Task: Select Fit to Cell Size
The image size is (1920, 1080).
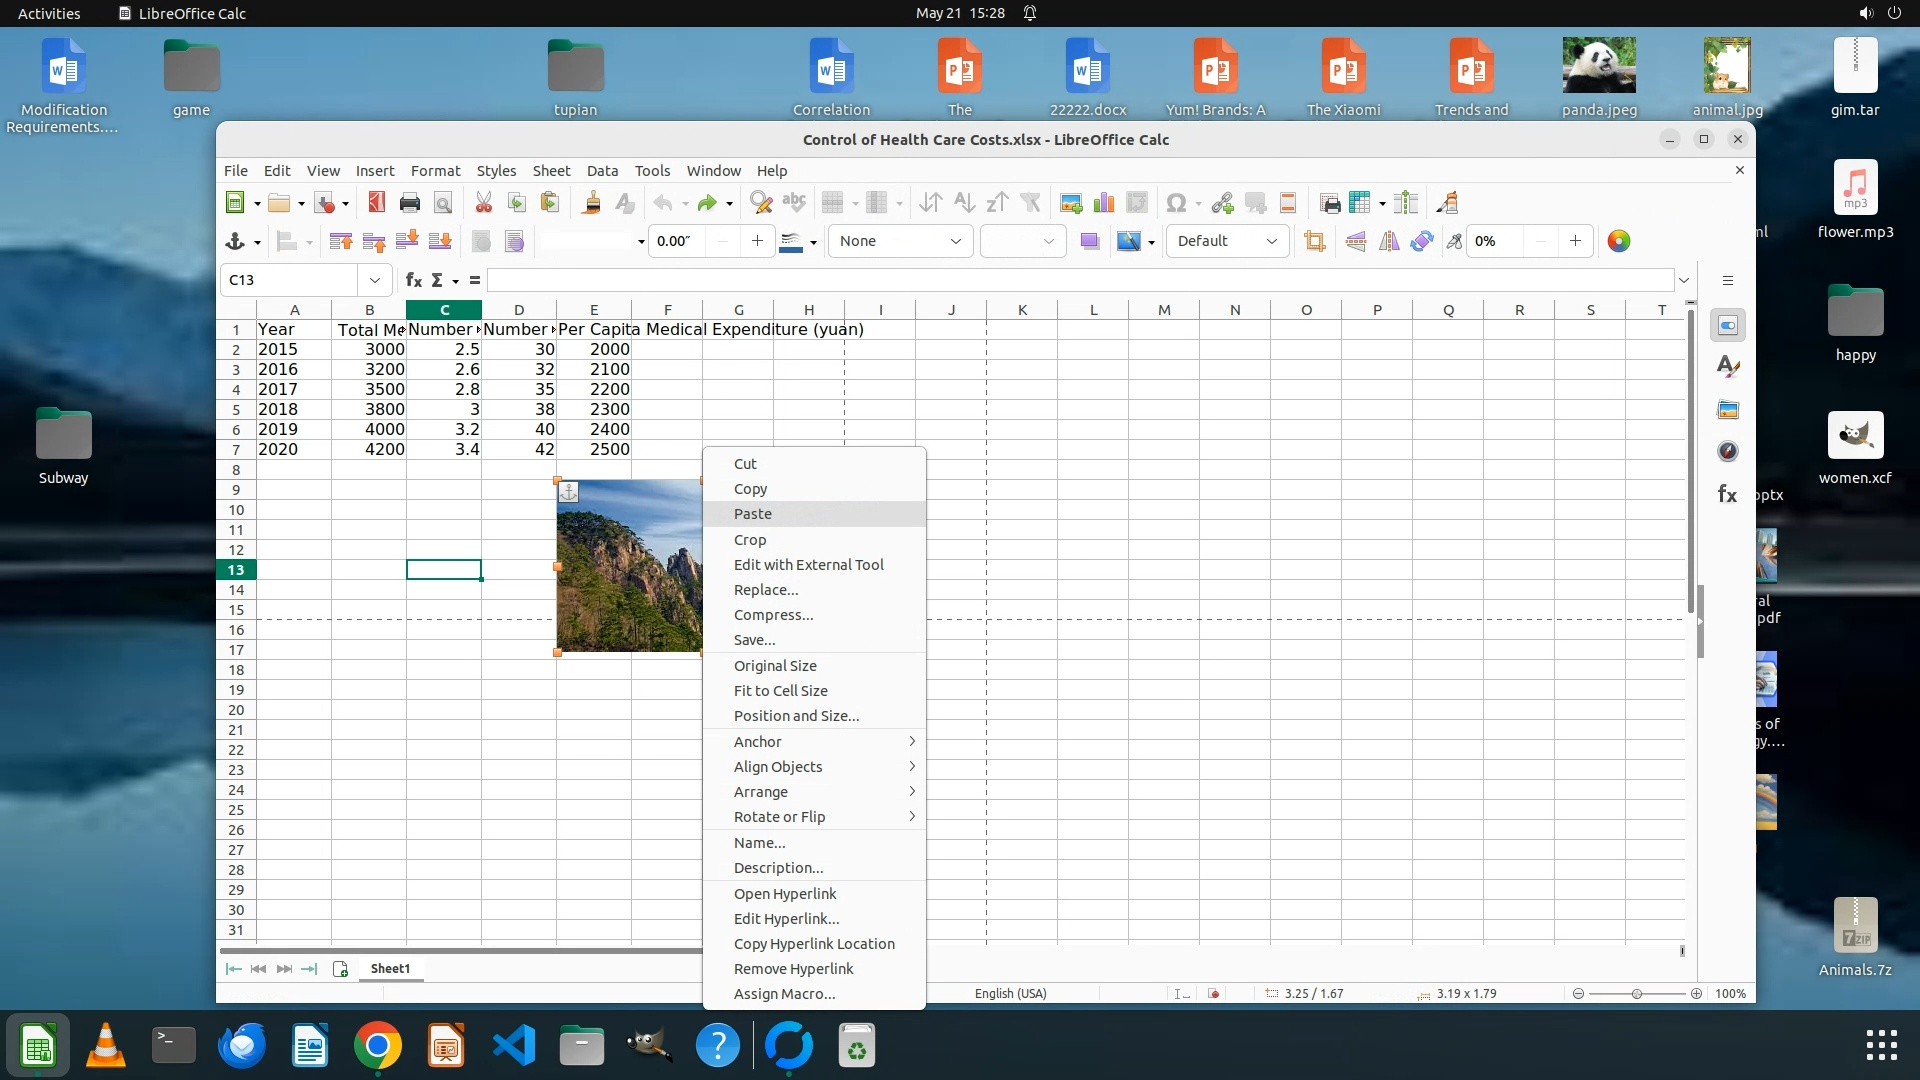Action: 780,691
